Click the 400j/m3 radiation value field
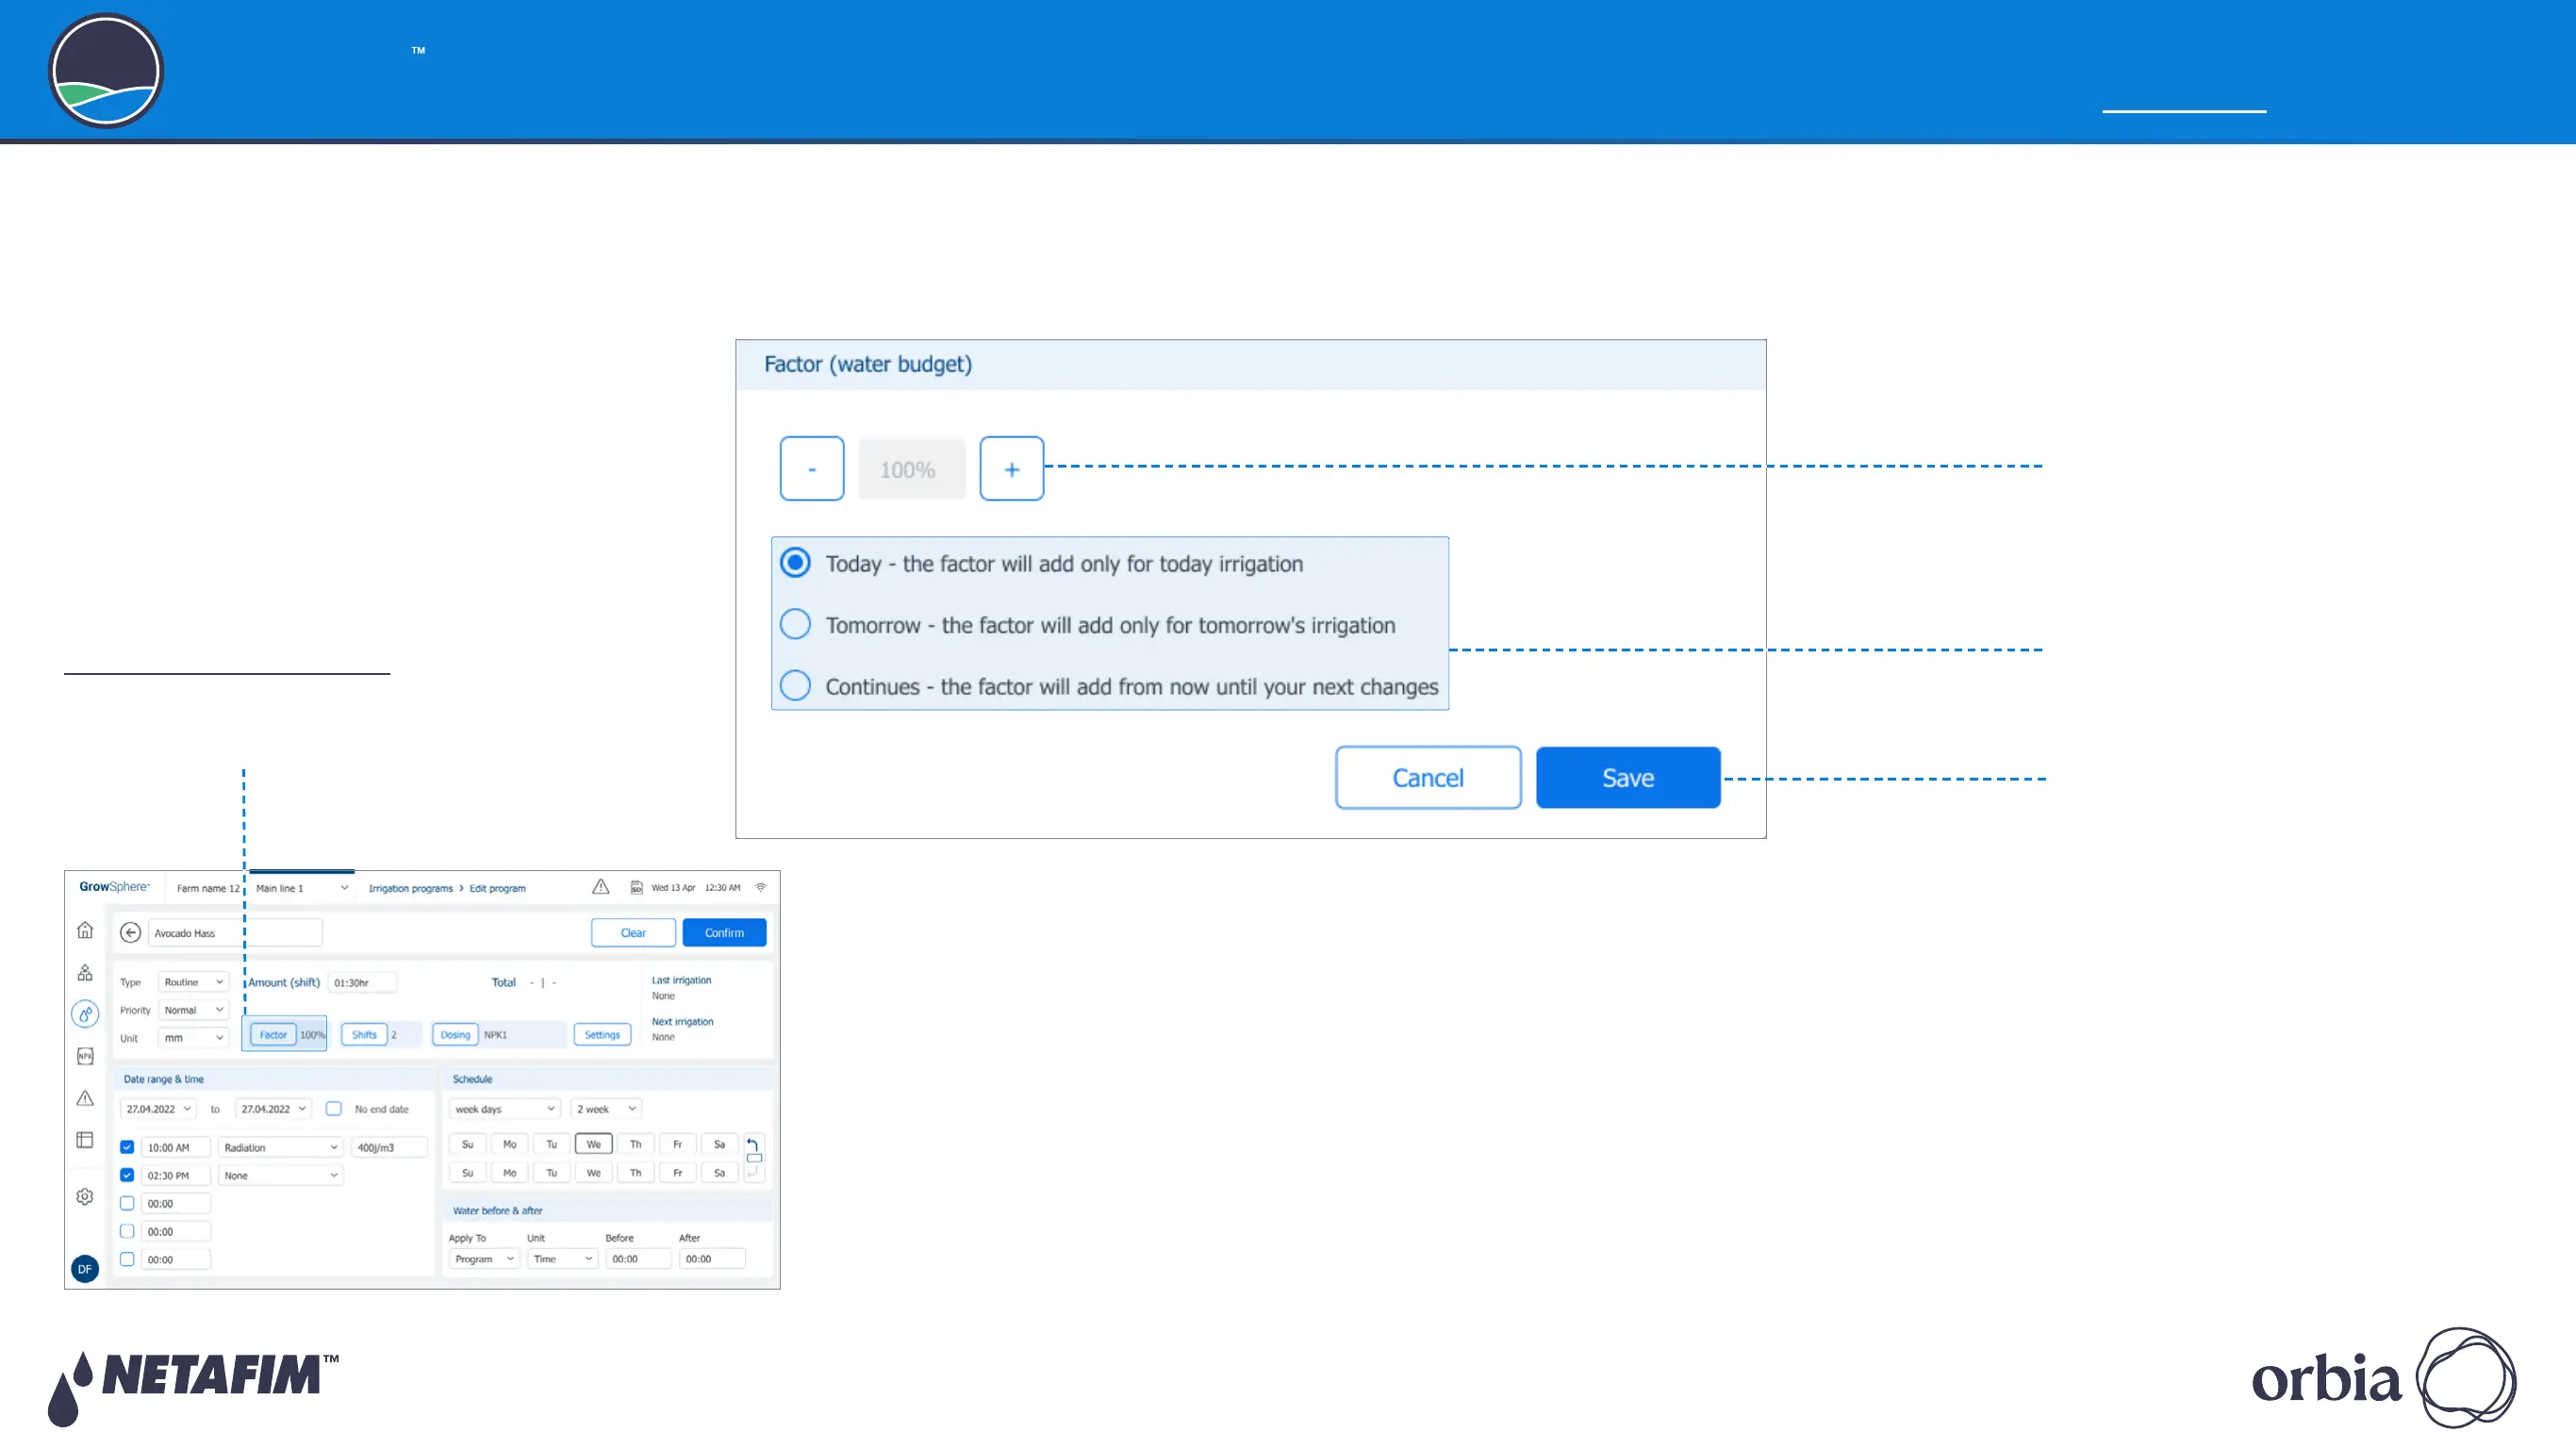 coord(389,1148)
